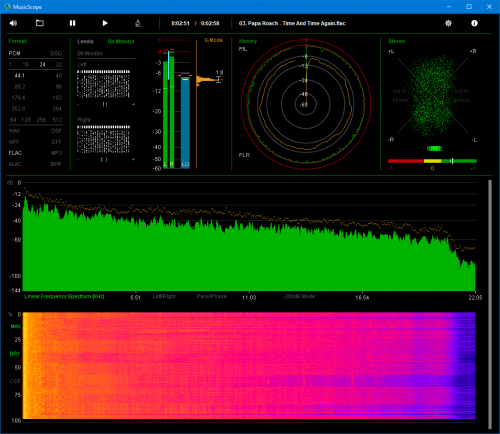Screen dimensions: 500x434
Task: Click the vertical scrollbar on the right
Action: pos(490,304)
